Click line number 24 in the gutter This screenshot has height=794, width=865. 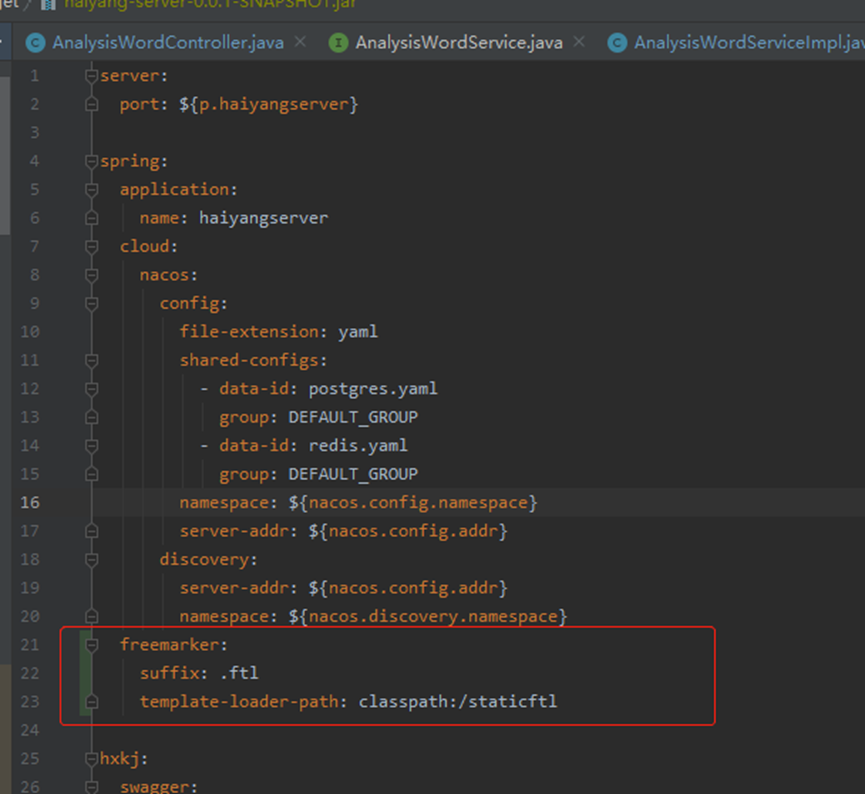coord(30,730)
